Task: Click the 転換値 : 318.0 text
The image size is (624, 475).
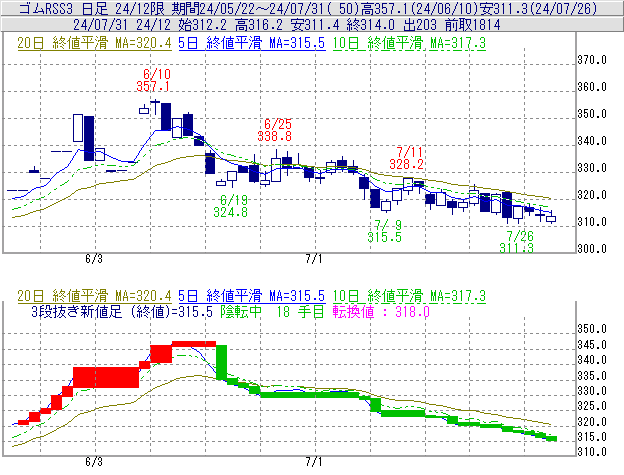Action: [x=381, y=311]
